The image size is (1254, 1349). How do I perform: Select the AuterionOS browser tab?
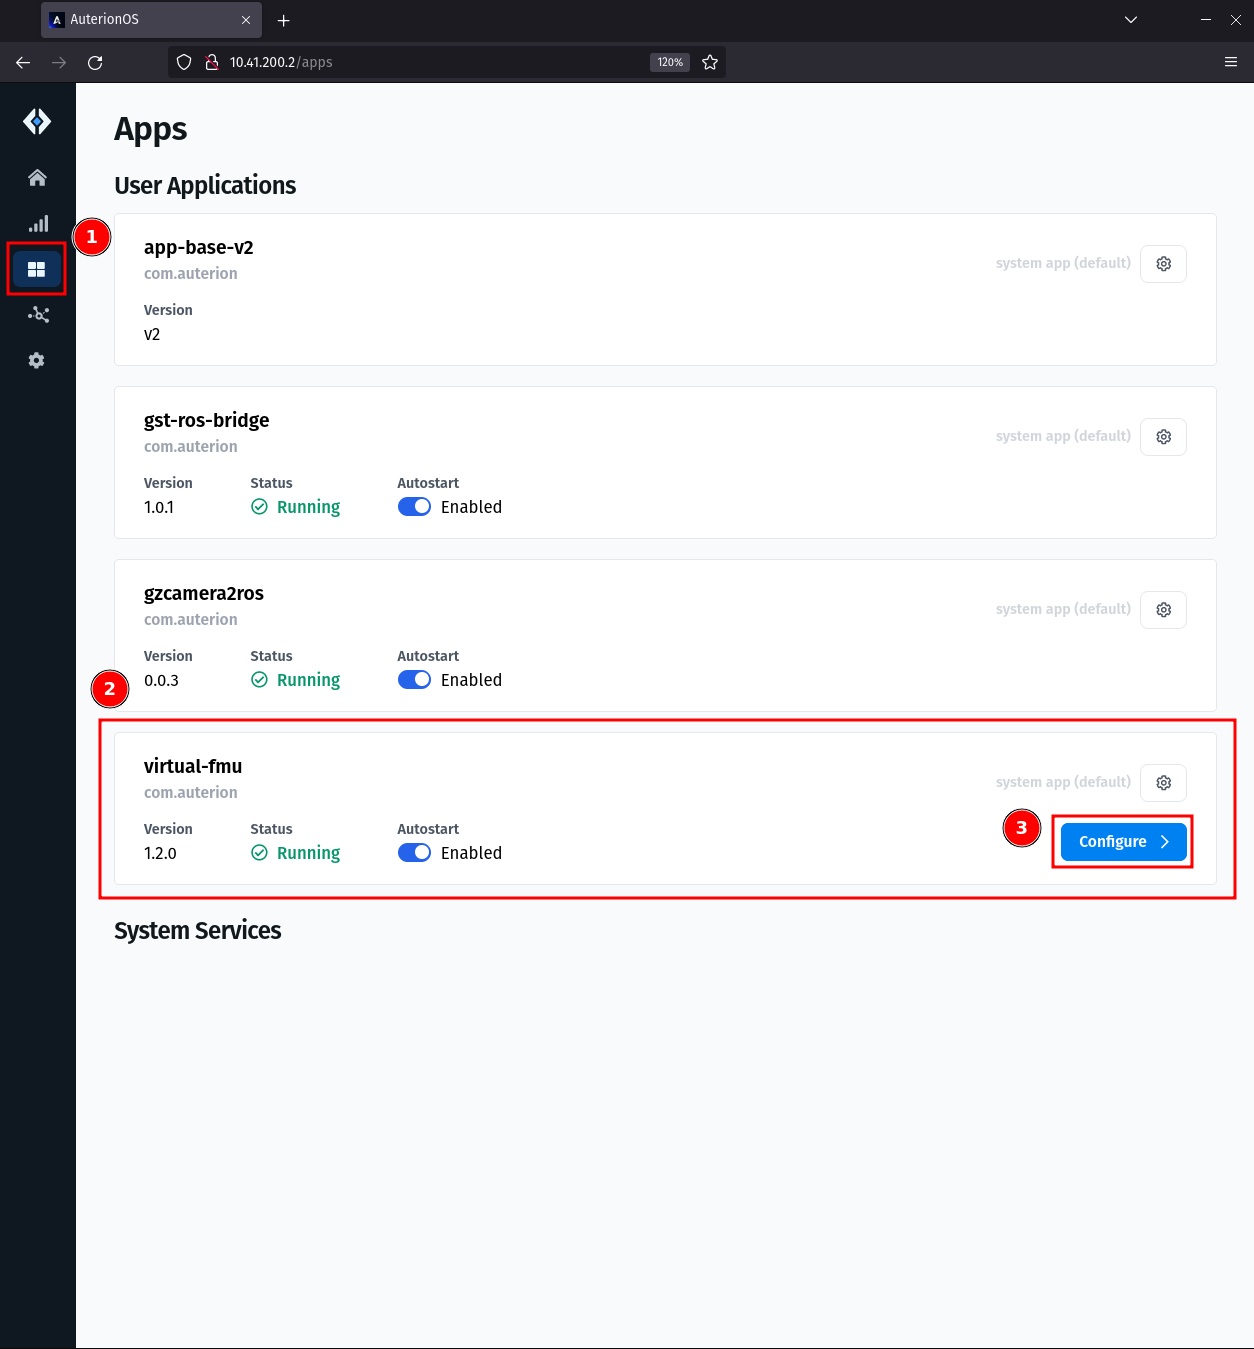pyautogui.click(x=151, y=20)
